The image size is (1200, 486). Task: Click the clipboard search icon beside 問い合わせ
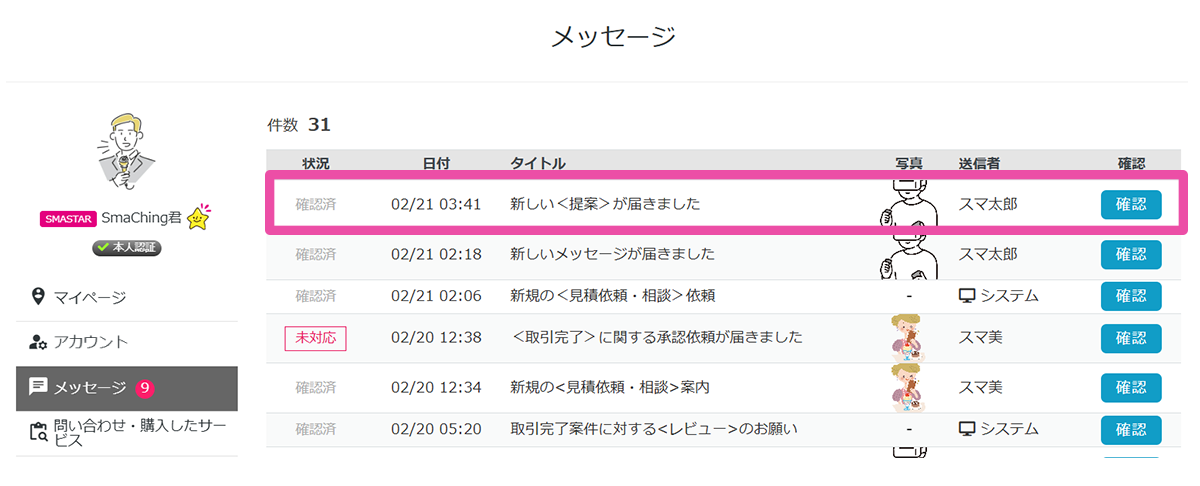tap(39, 432)
